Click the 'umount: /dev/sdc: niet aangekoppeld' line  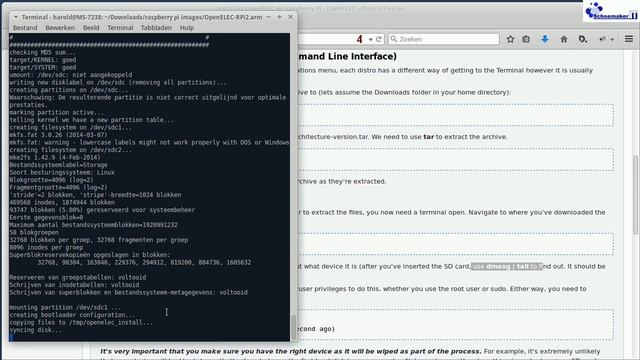(71, 75)
